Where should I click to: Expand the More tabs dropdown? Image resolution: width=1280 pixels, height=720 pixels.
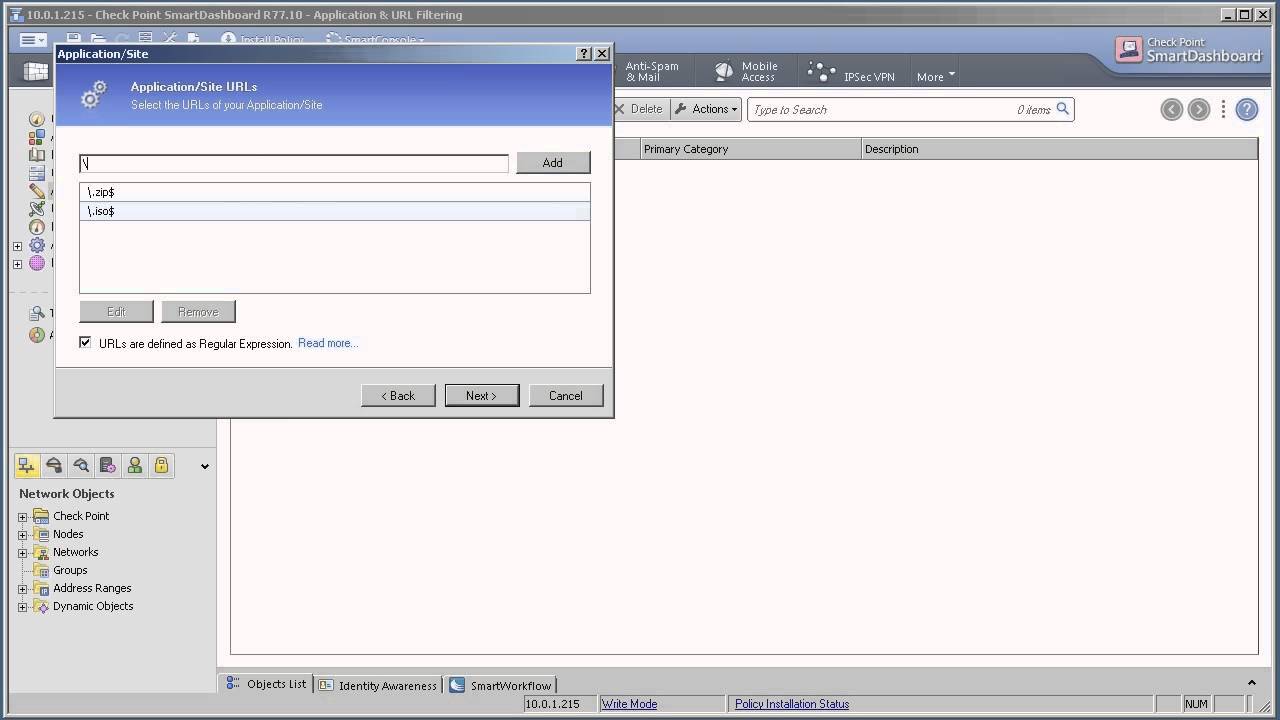coord(936,76)
